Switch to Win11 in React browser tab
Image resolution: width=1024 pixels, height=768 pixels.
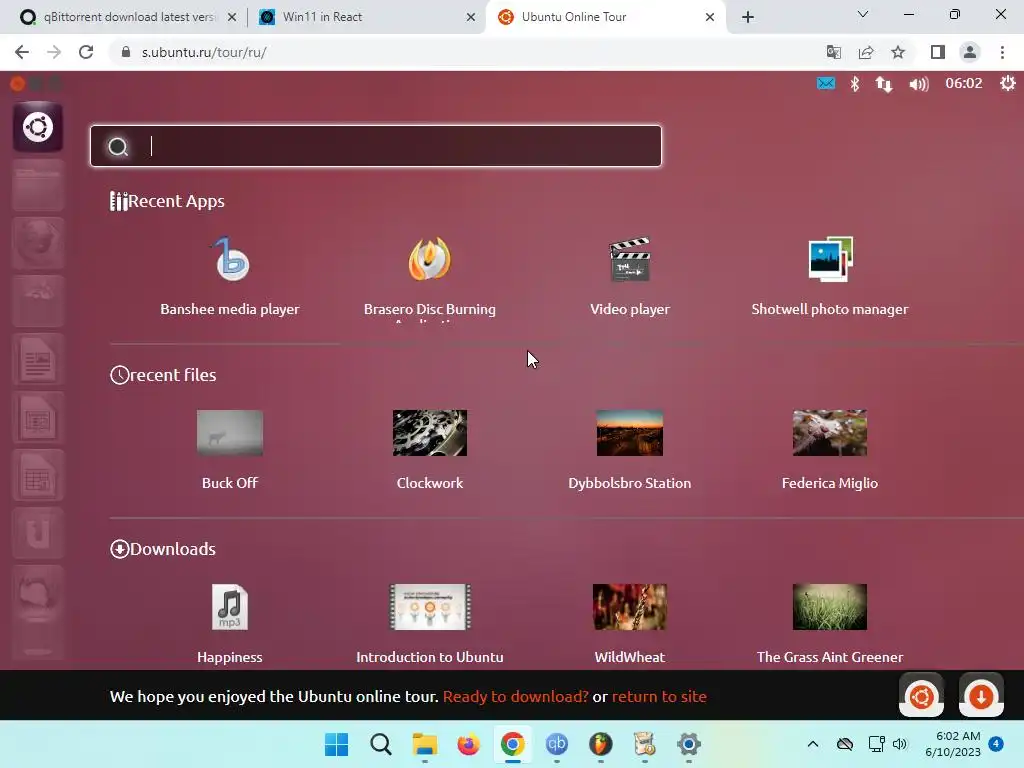(x=366, y=17)
